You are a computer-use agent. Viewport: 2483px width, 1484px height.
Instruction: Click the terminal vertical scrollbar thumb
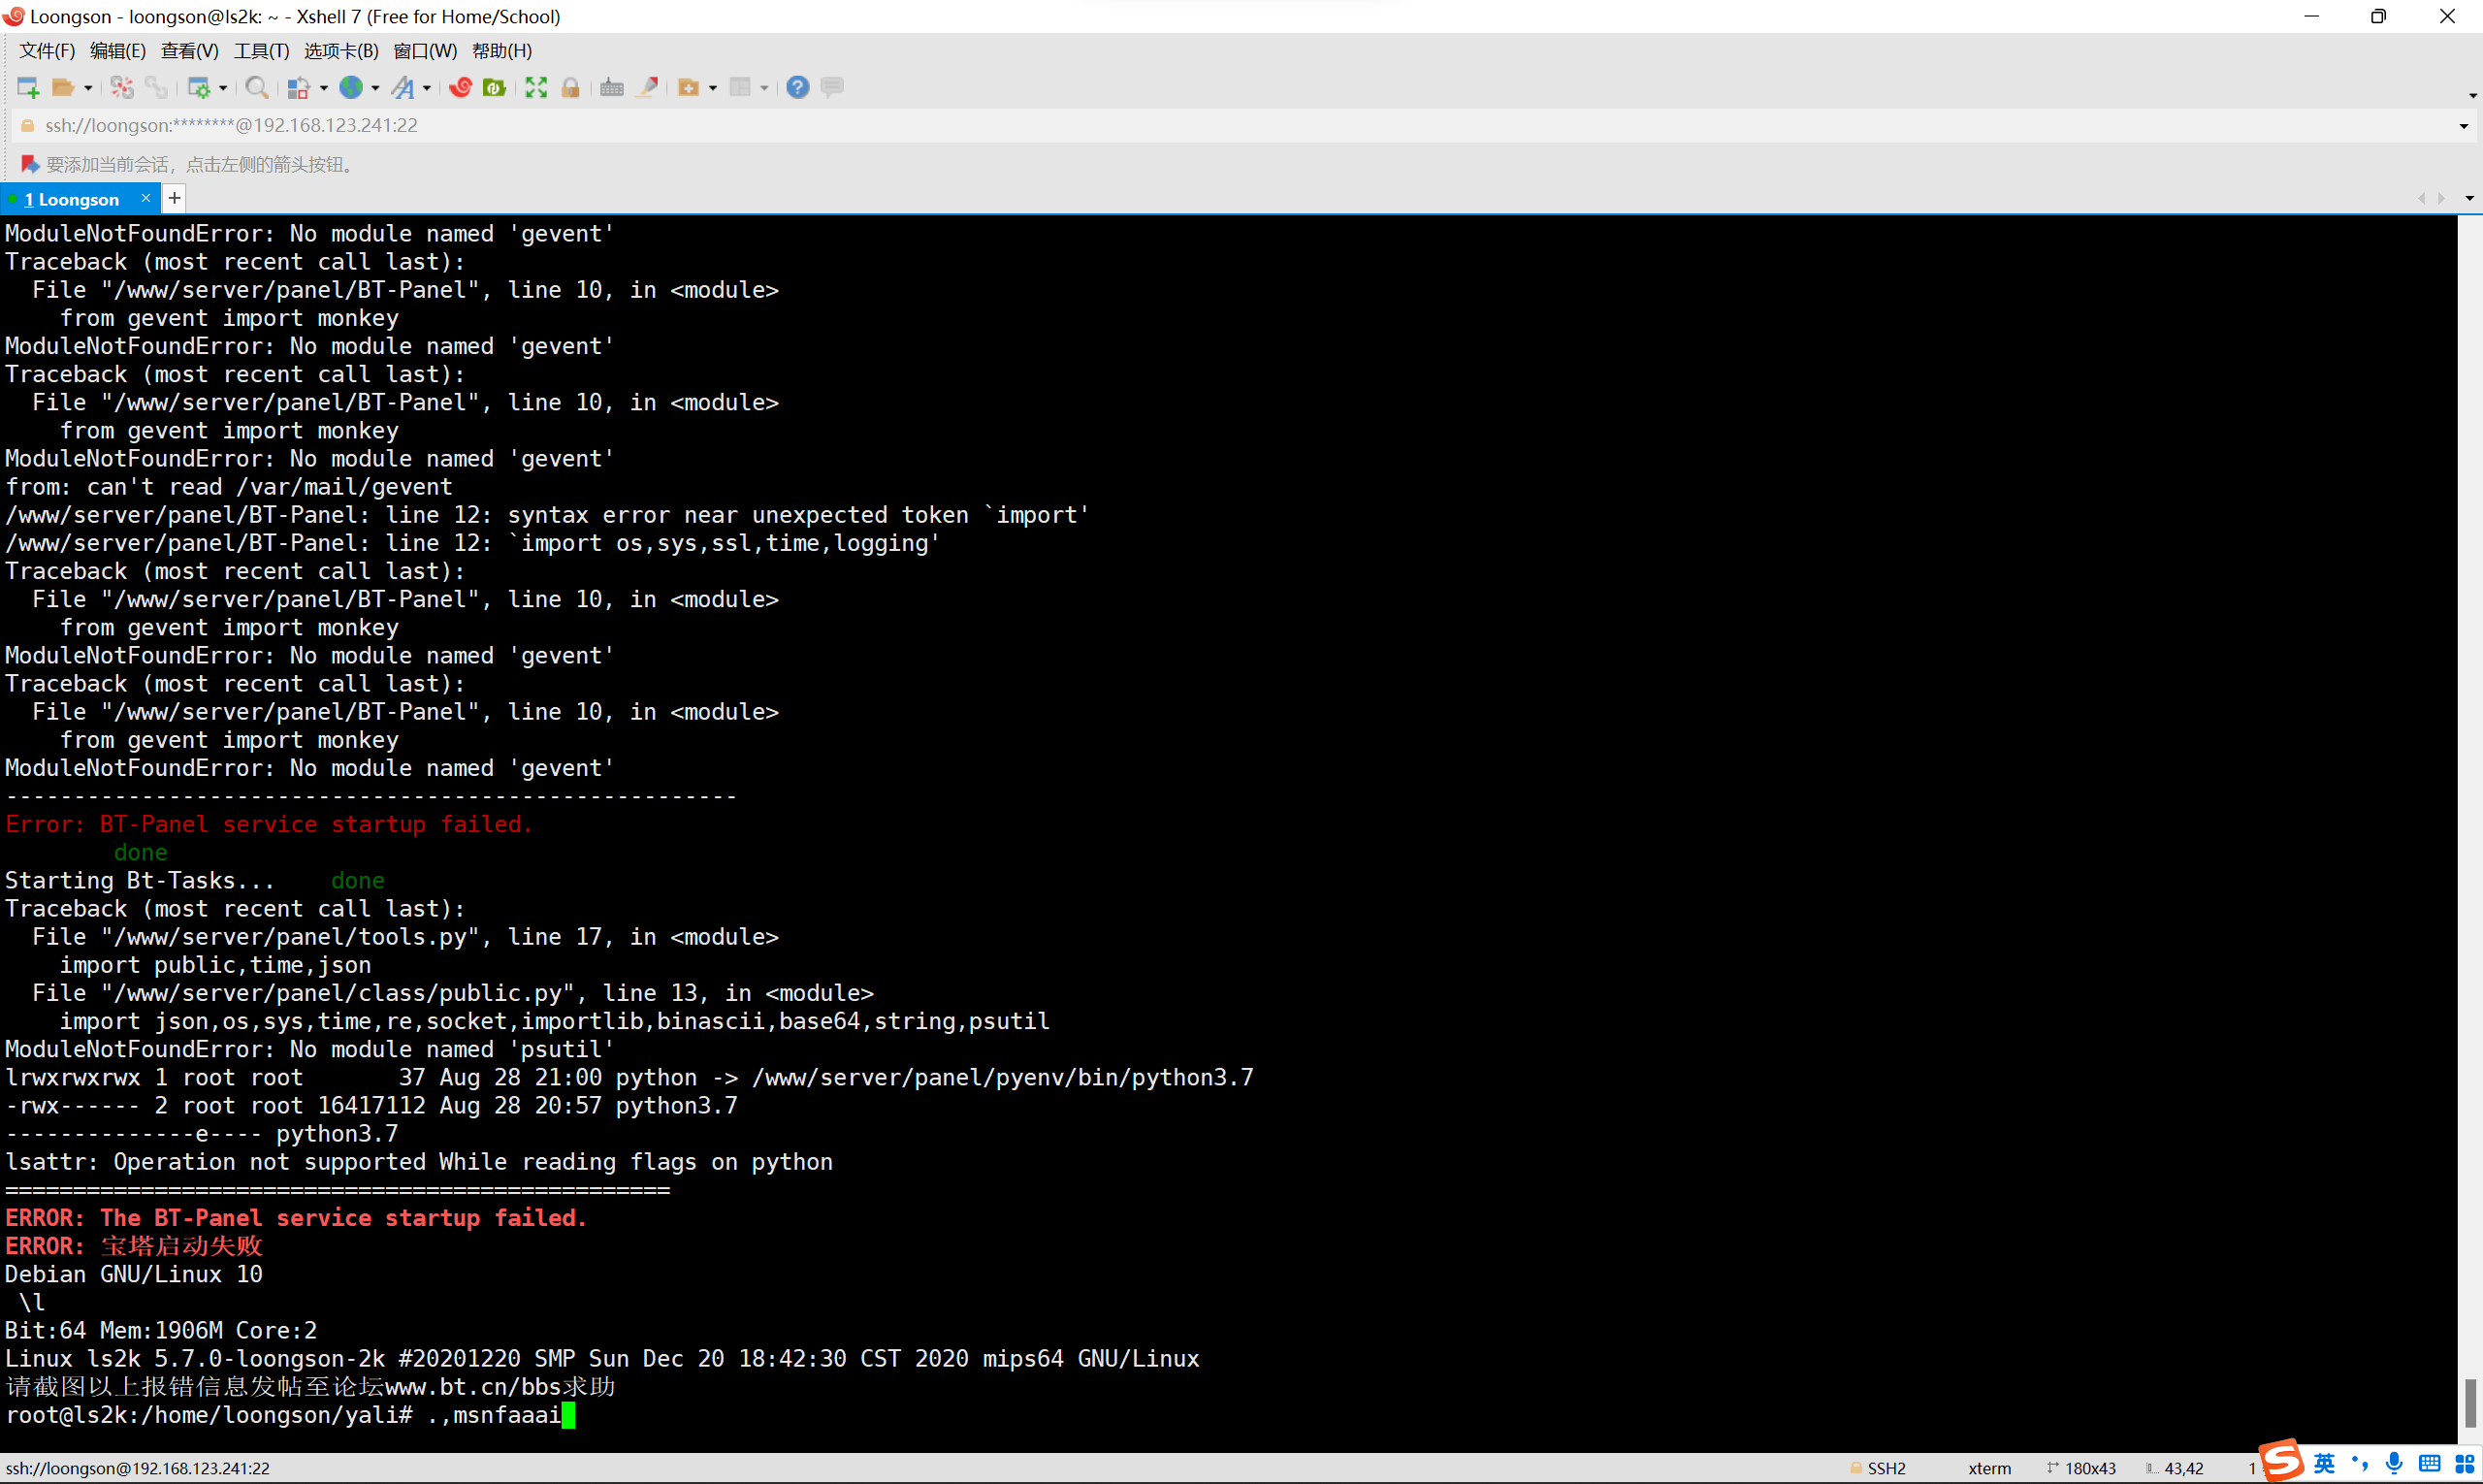(x=2470, y=1403)
